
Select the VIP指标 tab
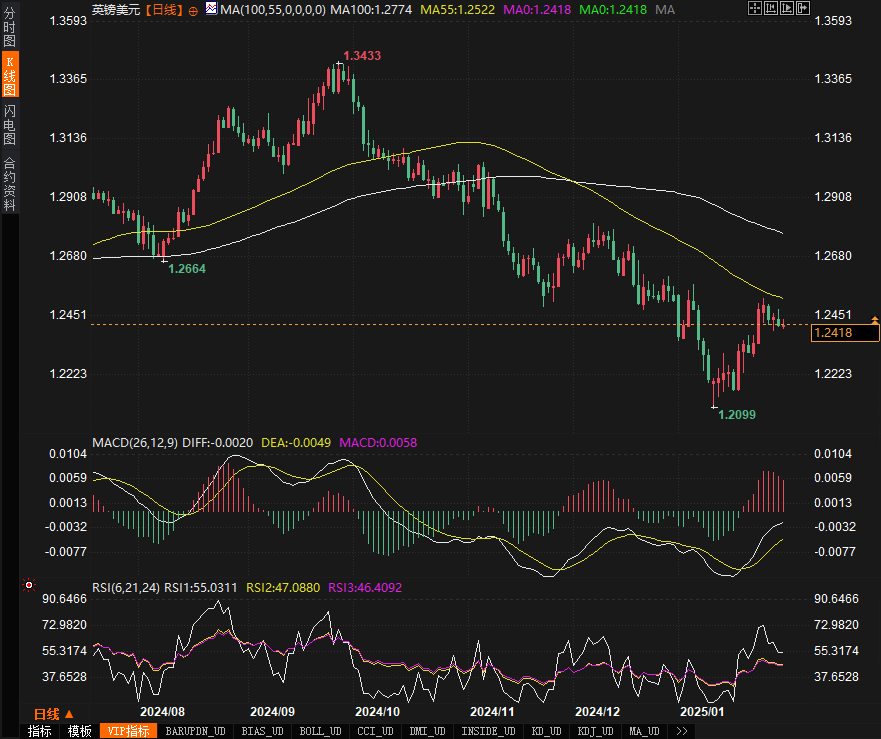[x=127, y=731]
